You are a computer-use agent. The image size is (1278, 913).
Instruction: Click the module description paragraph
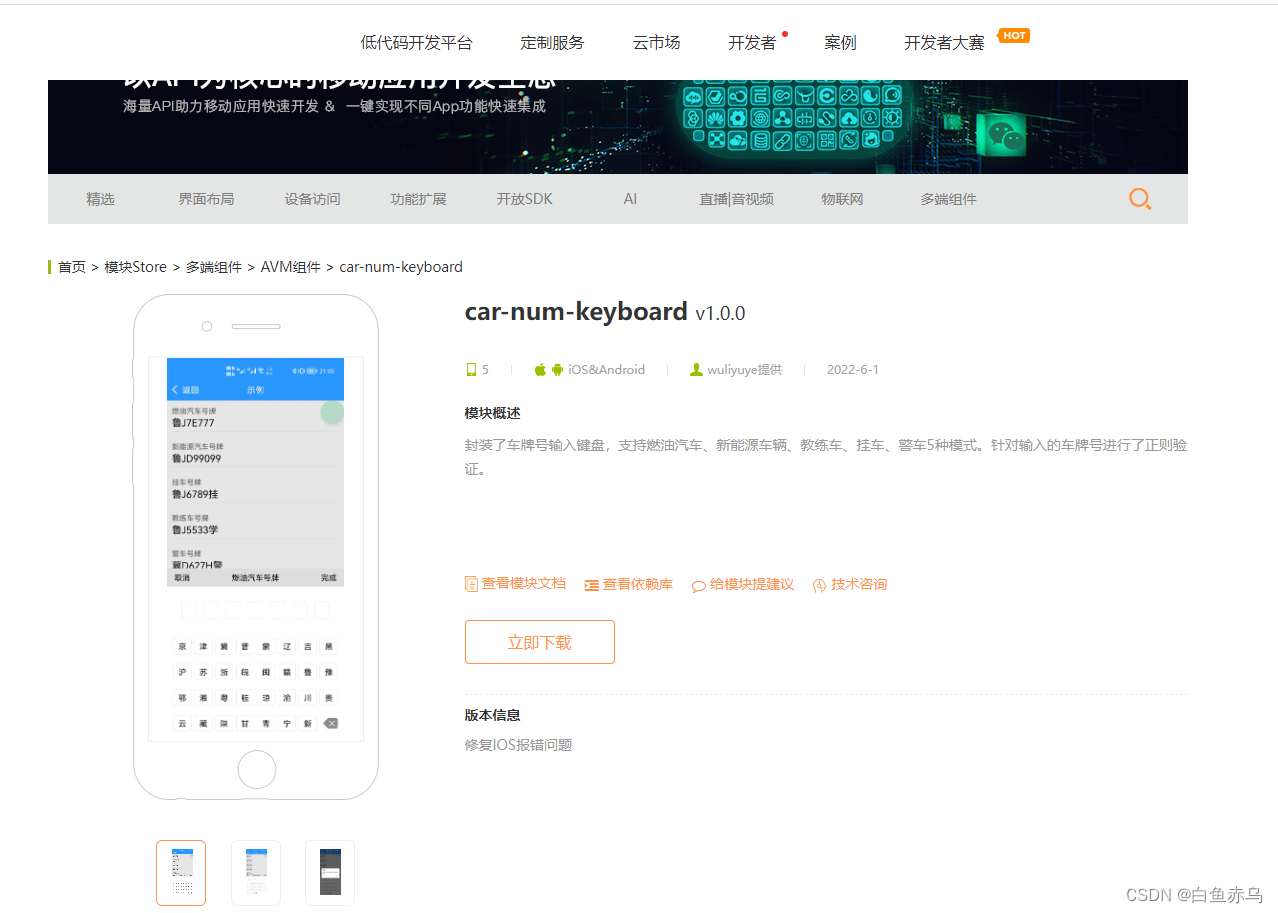pyautogui.click(x=826, y=457)
